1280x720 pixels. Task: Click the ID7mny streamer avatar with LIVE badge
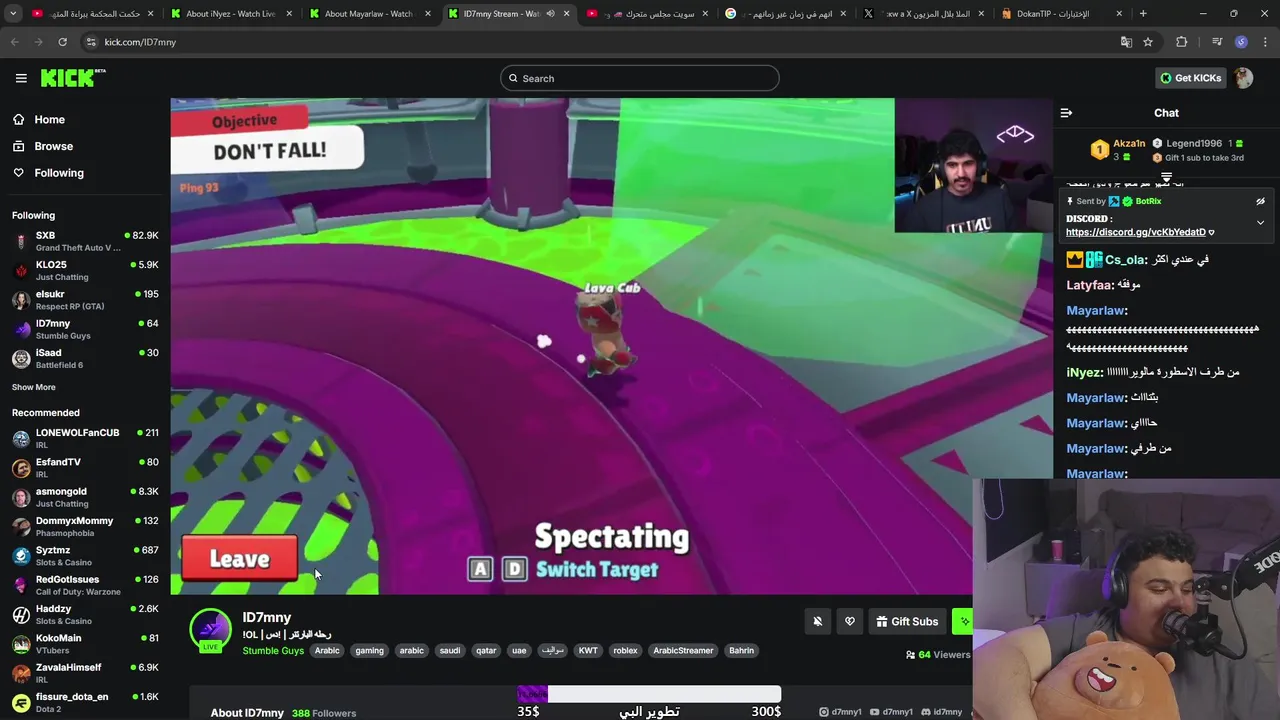[x=210, y=630]
